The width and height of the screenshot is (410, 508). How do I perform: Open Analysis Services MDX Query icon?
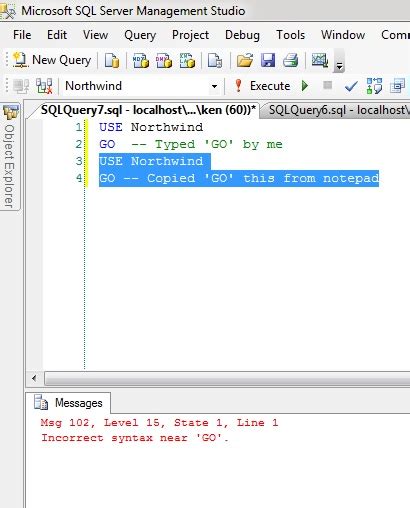(141, 61)
